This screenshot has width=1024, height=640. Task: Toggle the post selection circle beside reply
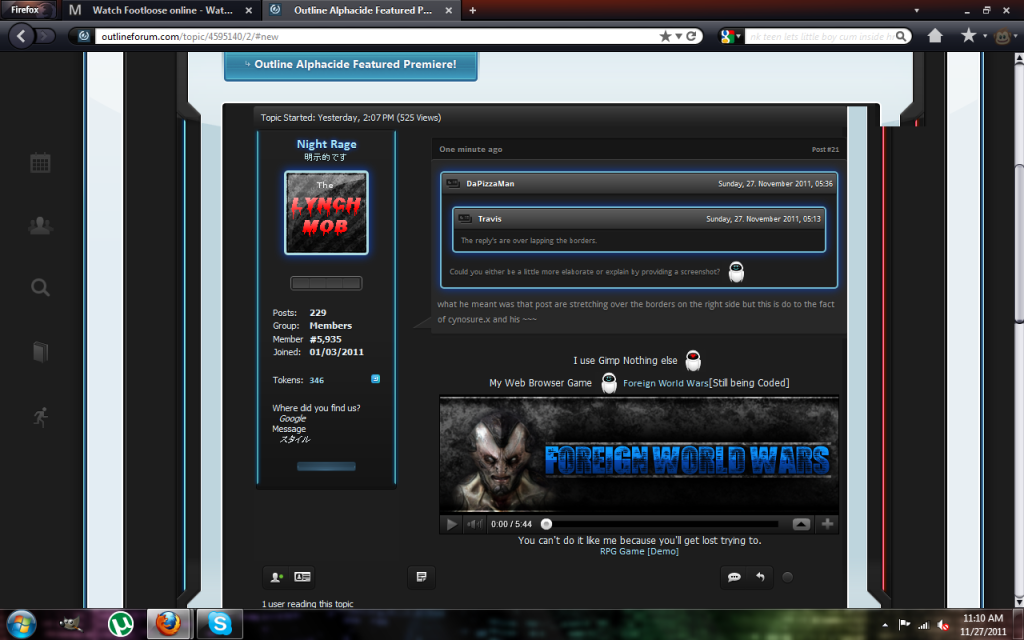tap(788, 577)
